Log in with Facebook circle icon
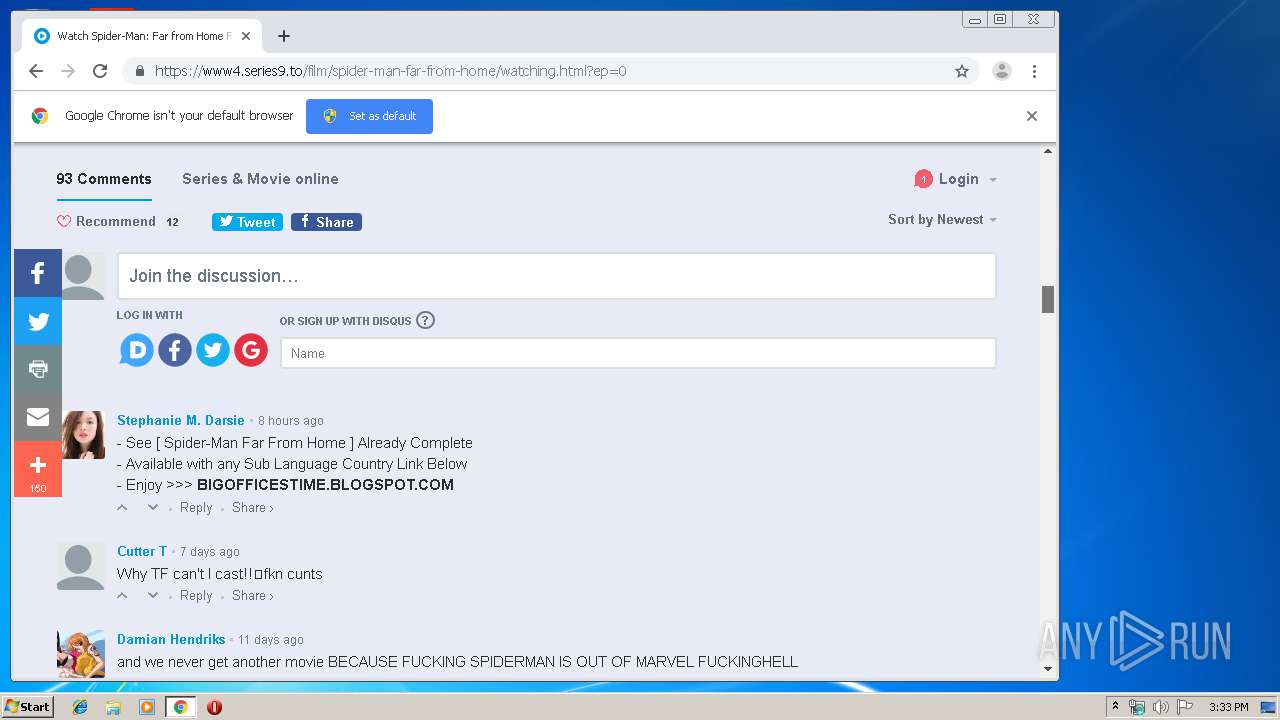Image resolution: width=1280 pixels, height=720 pixels. (175, 350)
